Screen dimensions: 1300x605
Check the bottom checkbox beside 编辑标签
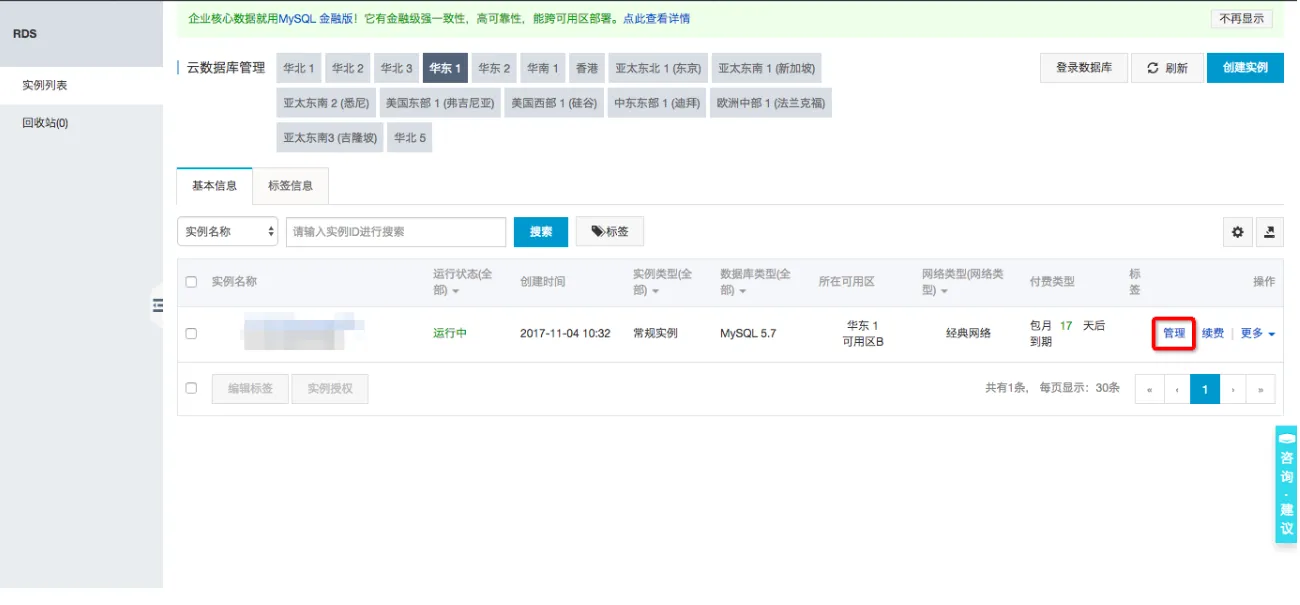coord(191,388)
